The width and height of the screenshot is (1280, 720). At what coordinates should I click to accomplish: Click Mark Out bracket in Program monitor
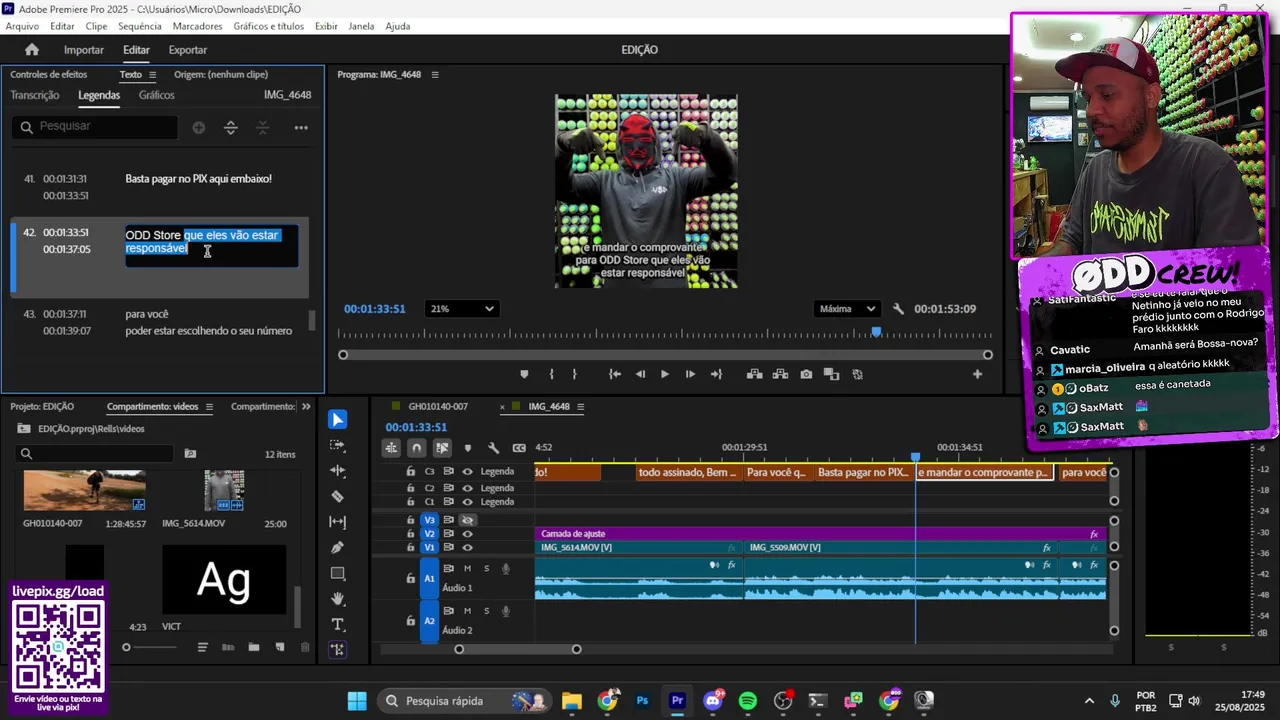[x=574, y=374]
